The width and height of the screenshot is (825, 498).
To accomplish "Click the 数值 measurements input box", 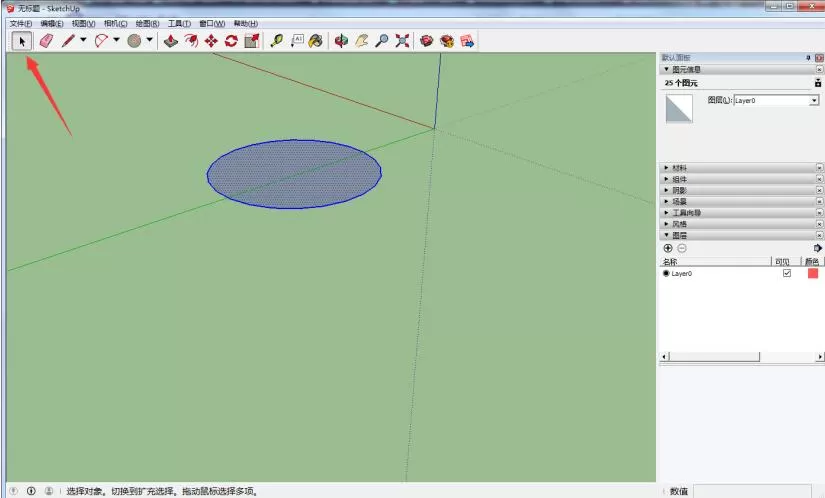I will (x=752, y=491).
